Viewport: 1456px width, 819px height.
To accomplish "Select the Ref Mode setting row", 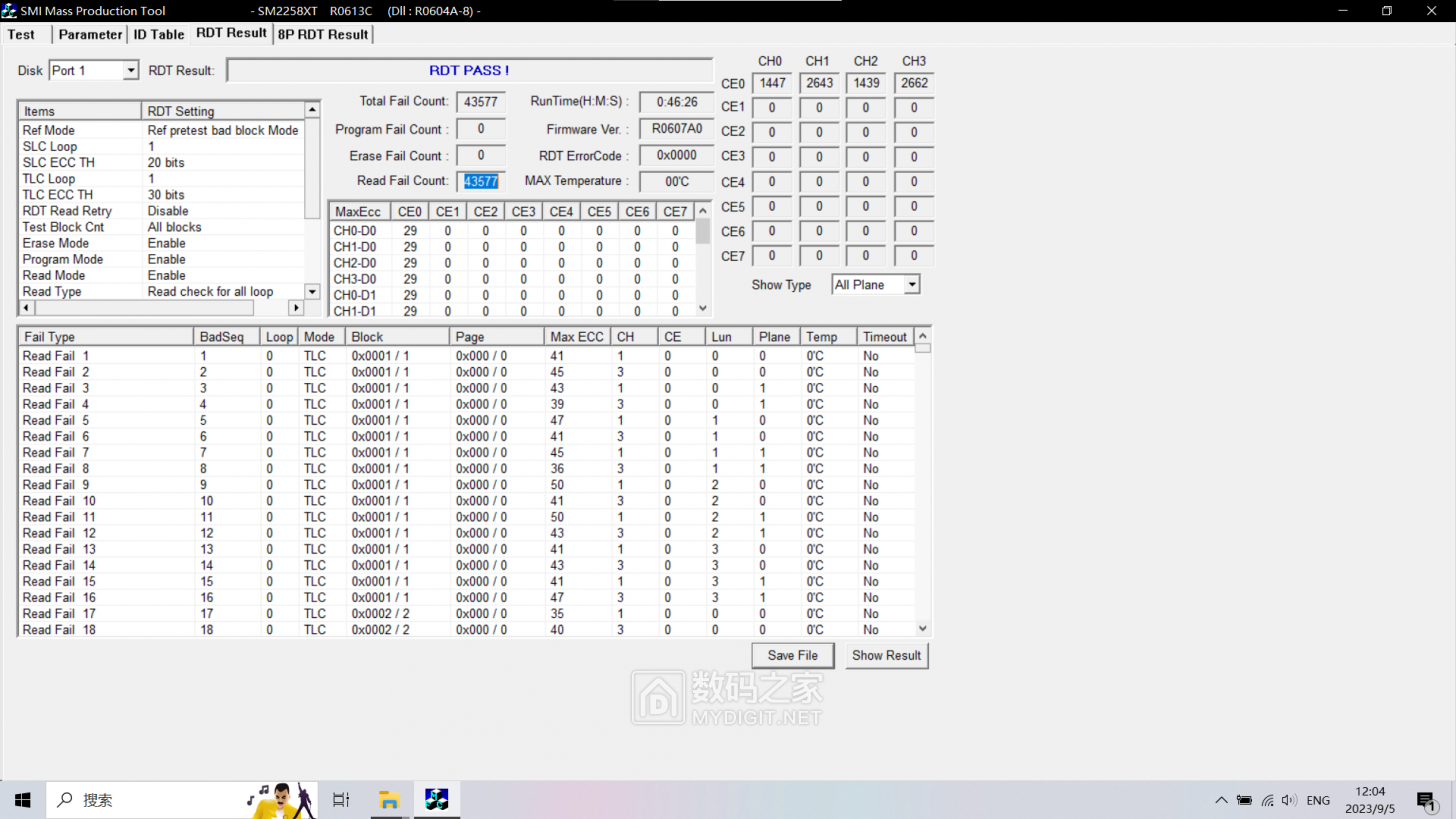I will point(161,130).
